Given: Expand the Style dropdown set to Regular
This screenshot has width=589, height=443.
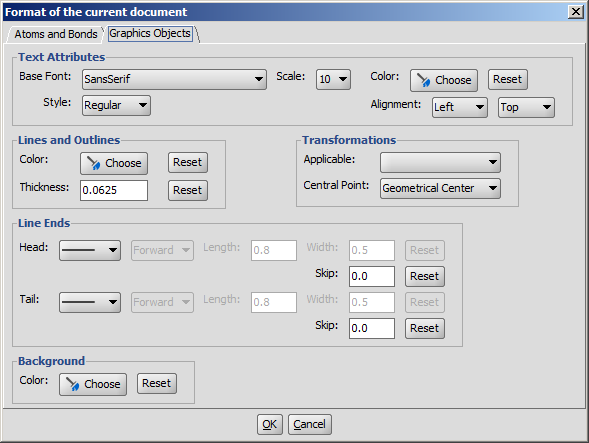Looking at the screenshot, I should (x=116, y=105).
